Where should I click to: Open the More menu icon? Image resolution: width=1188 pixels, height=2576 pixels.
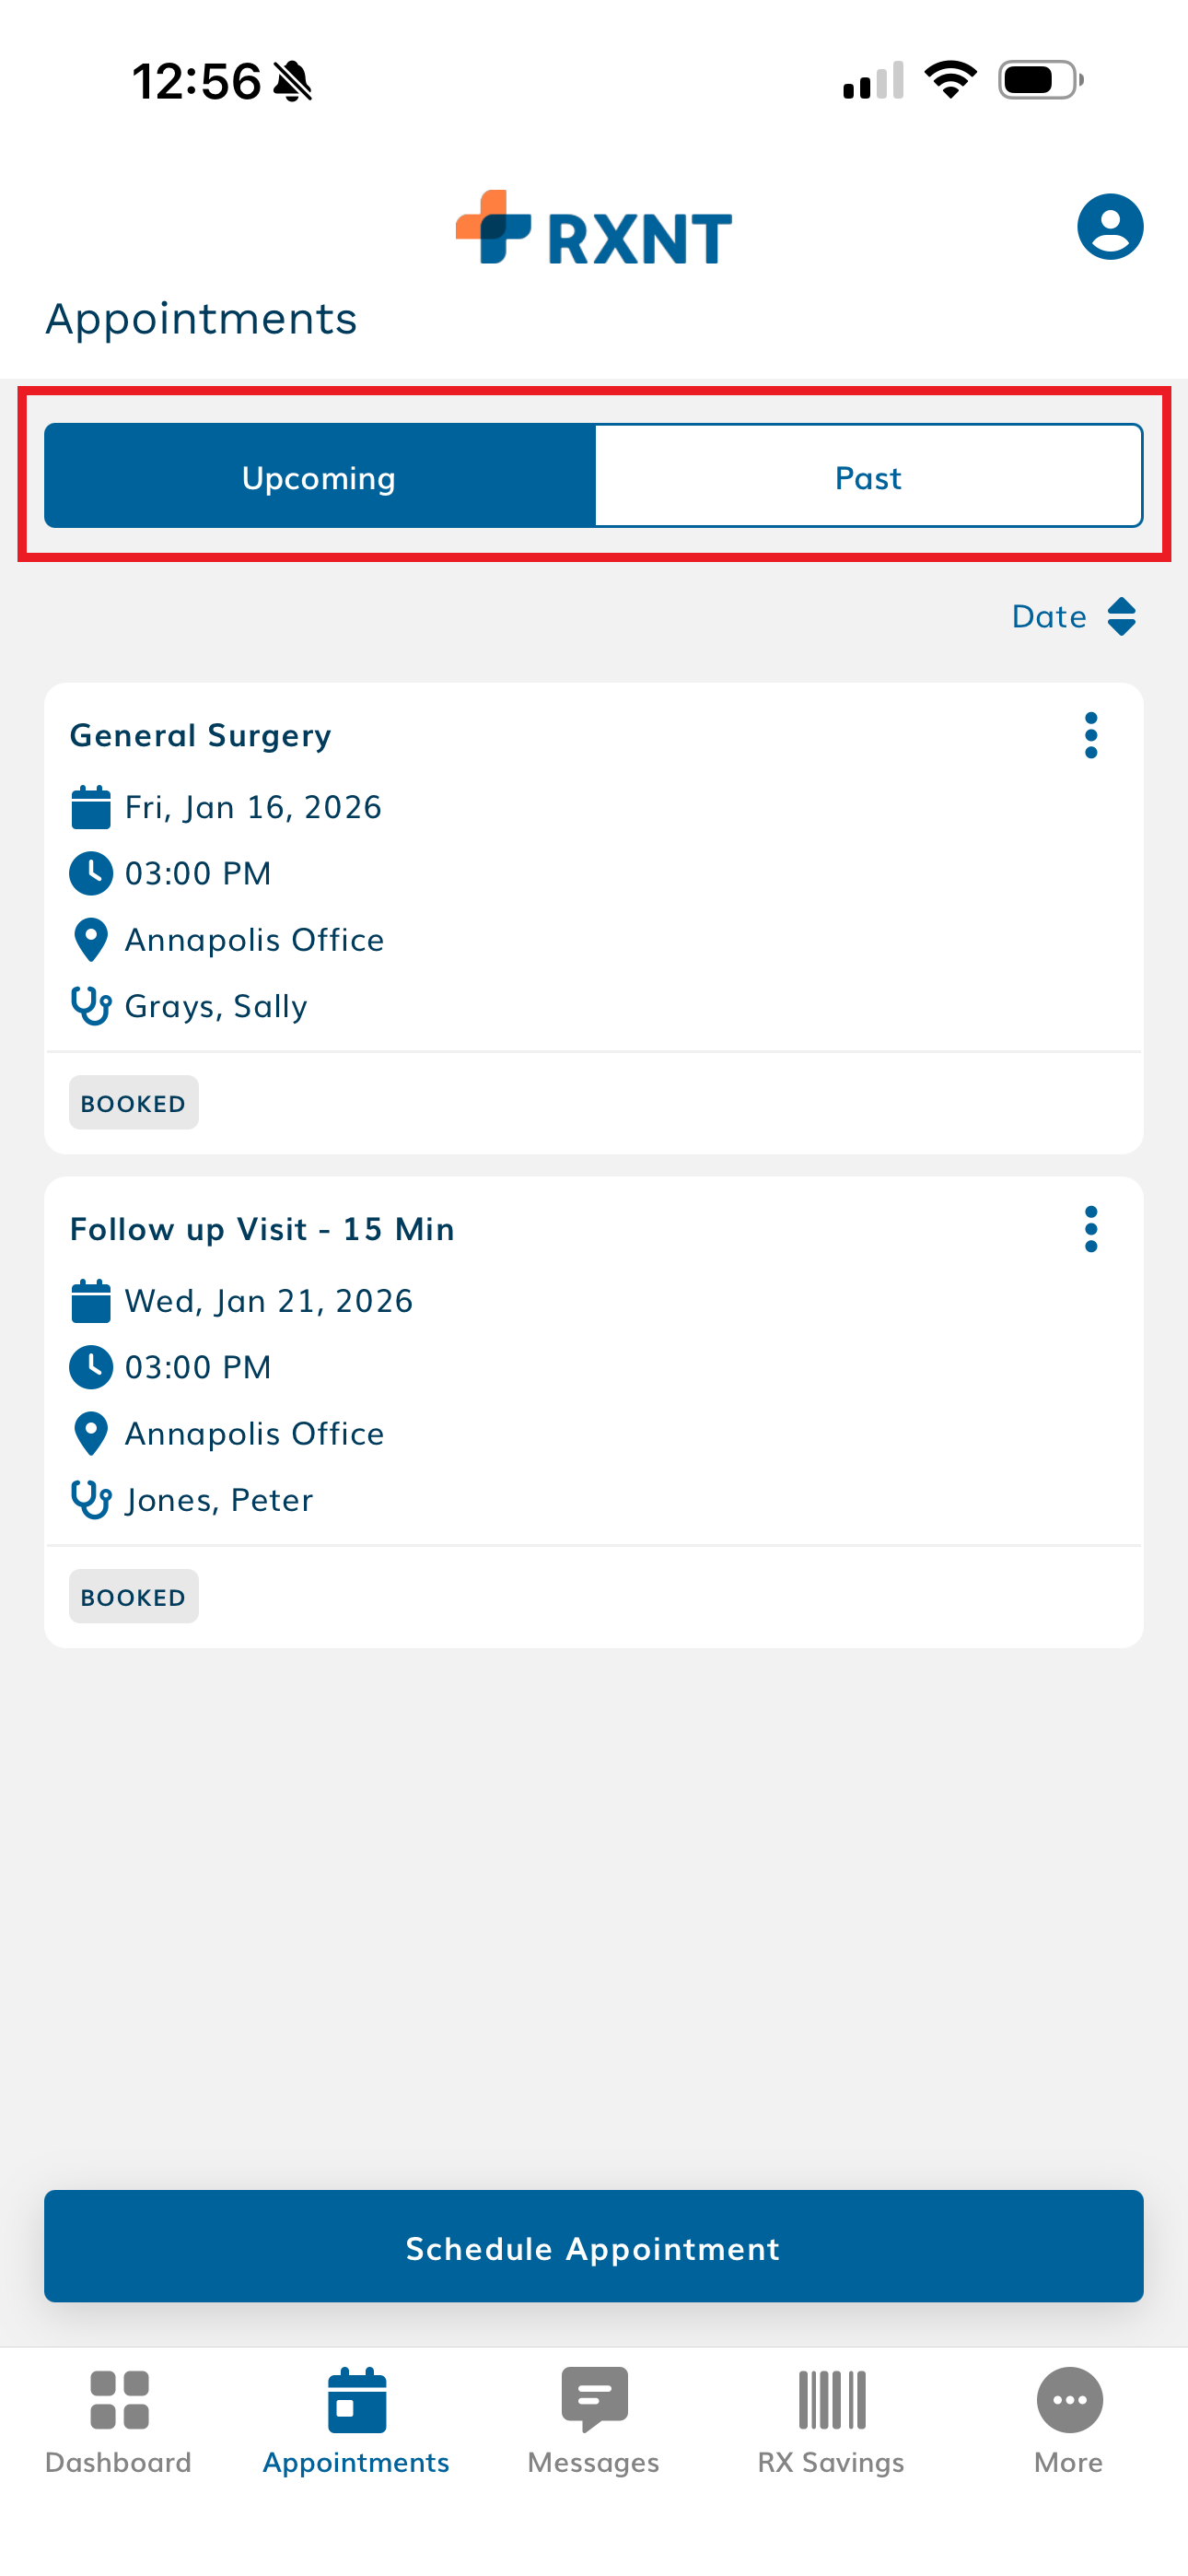click(1069, 2399)
